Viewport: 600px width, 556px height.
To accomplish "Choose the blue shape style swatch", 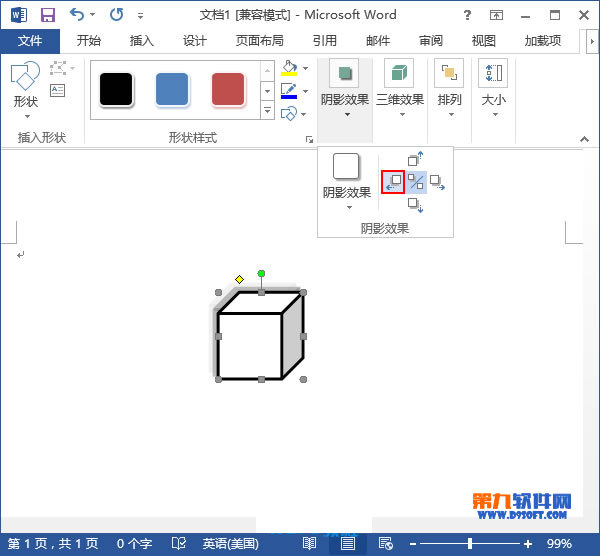I will (x=172, y=90).
